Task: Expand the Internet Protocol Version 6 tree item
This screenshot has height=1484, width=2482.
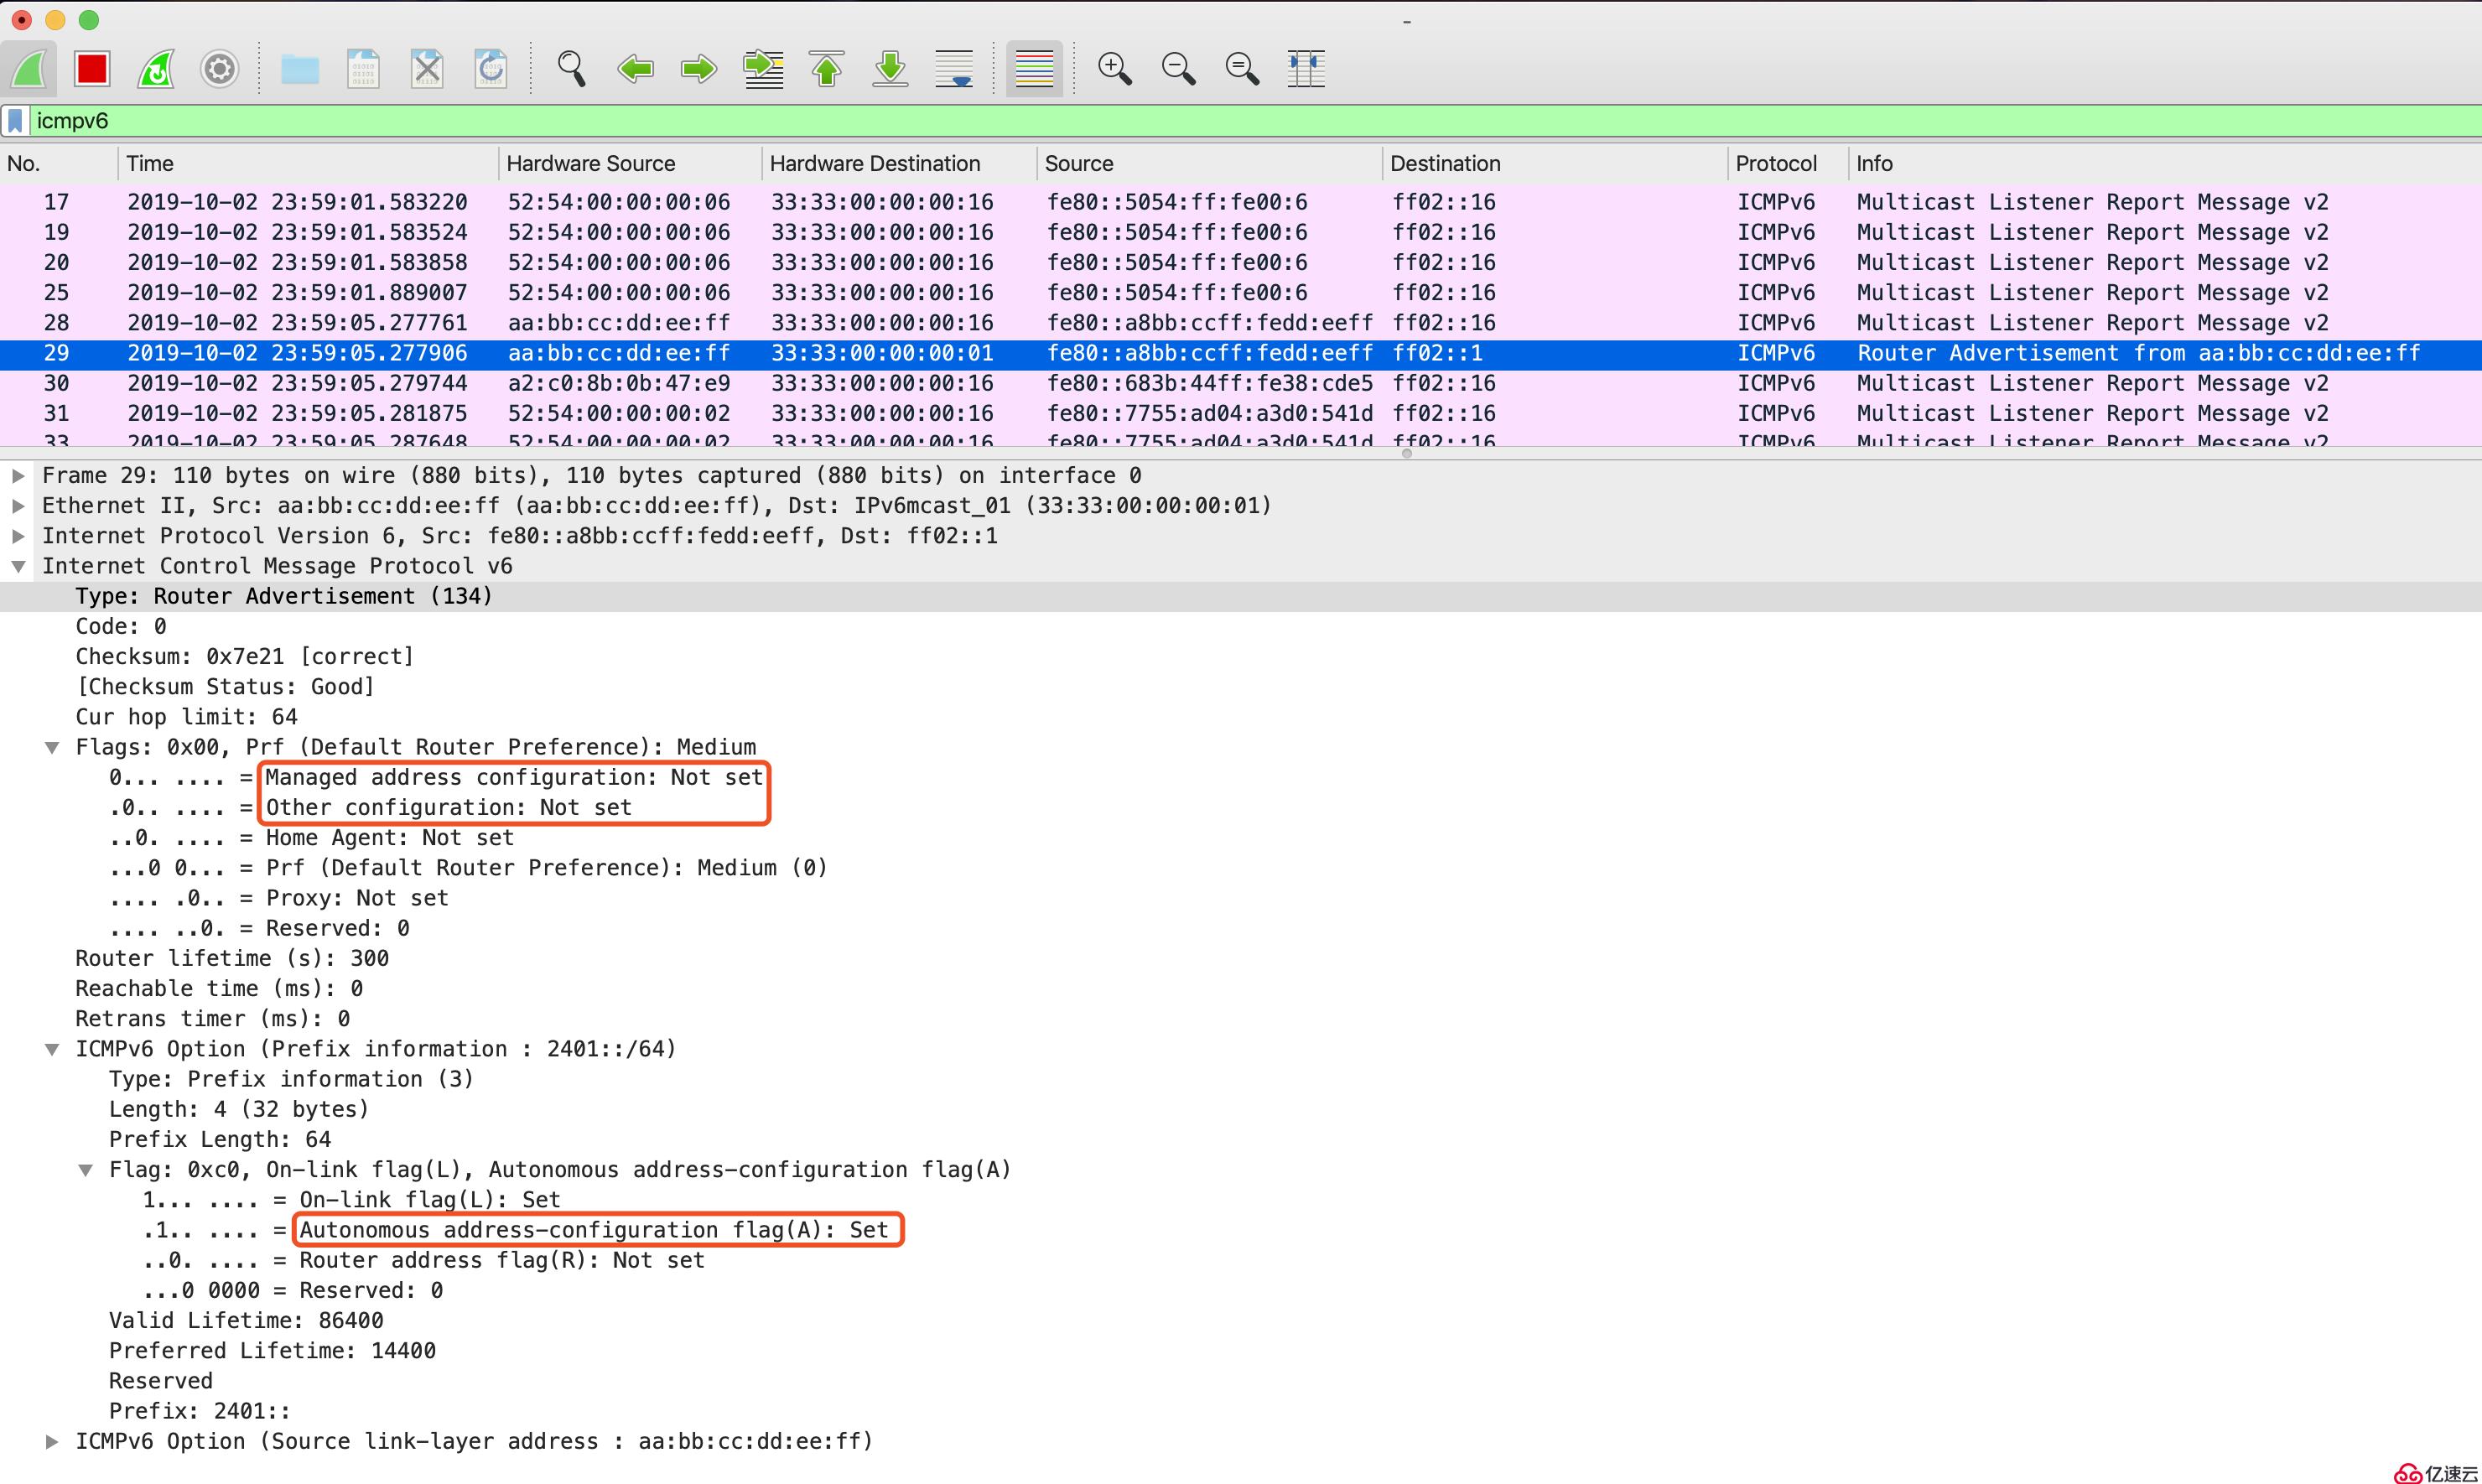Action: [x=18, y=535]
